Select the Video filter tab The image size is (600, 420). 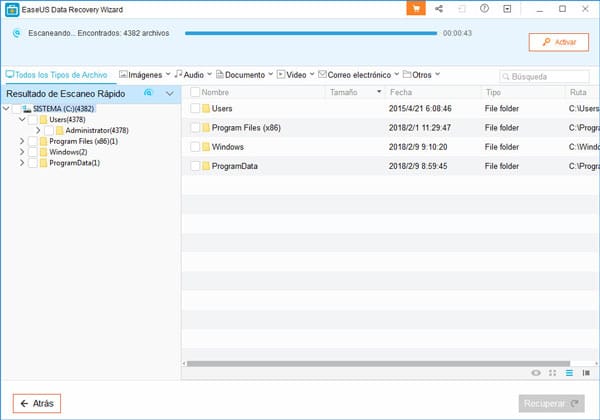click(x=292, y=75)
